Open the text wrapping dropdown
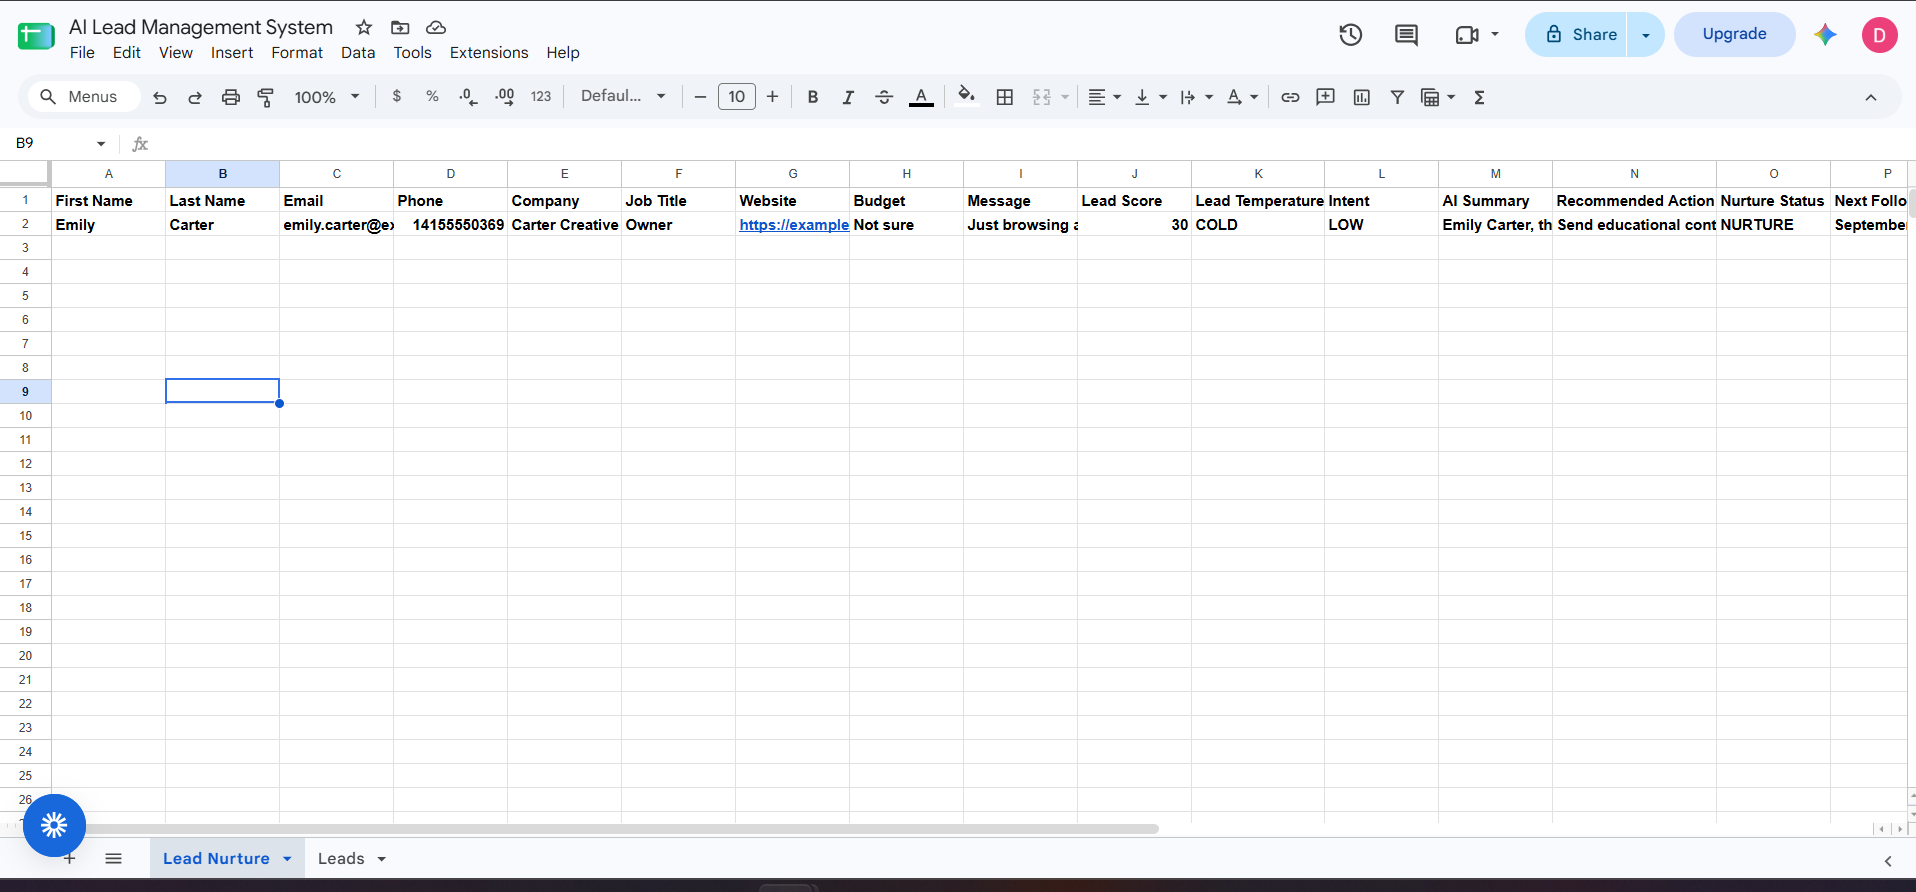 coord(1196,97)
